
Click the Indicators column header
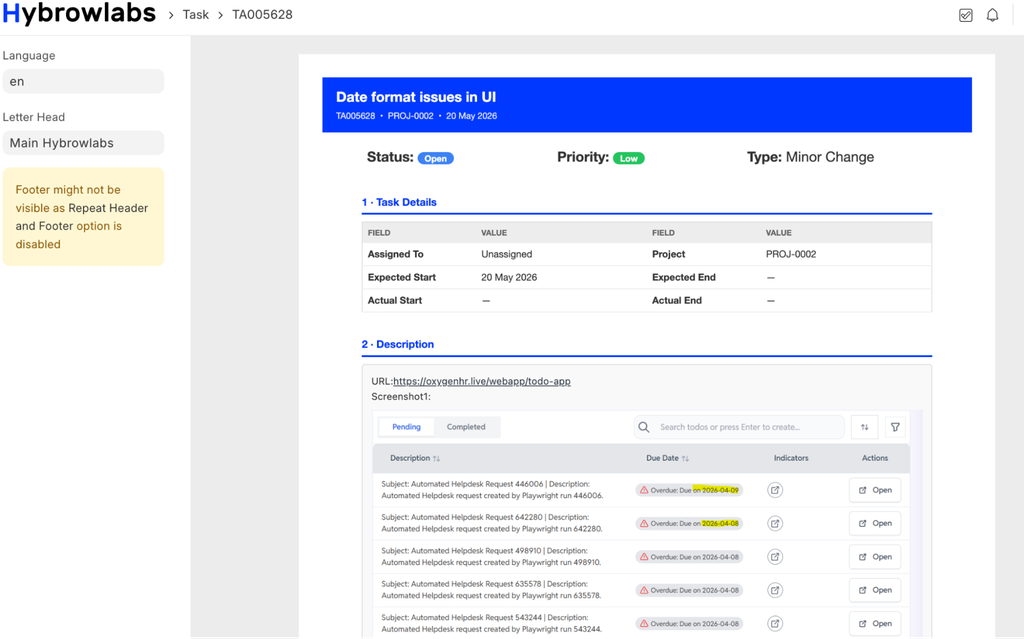[791, 458]
